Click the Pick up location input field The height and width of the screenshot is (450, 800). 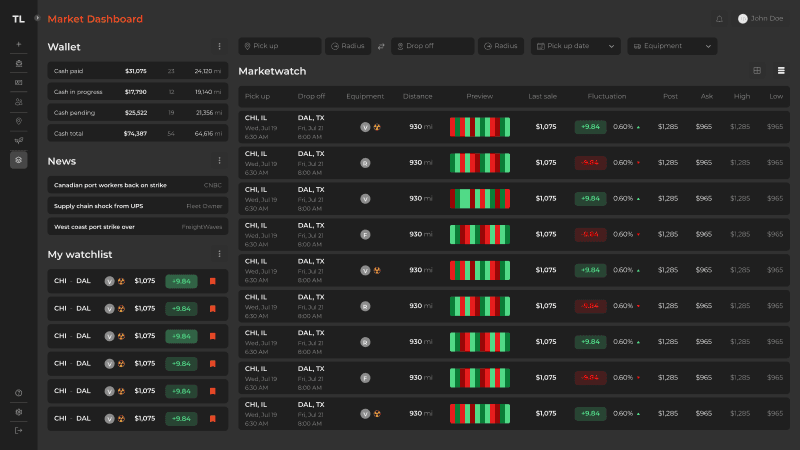click(x=280, y=46)
